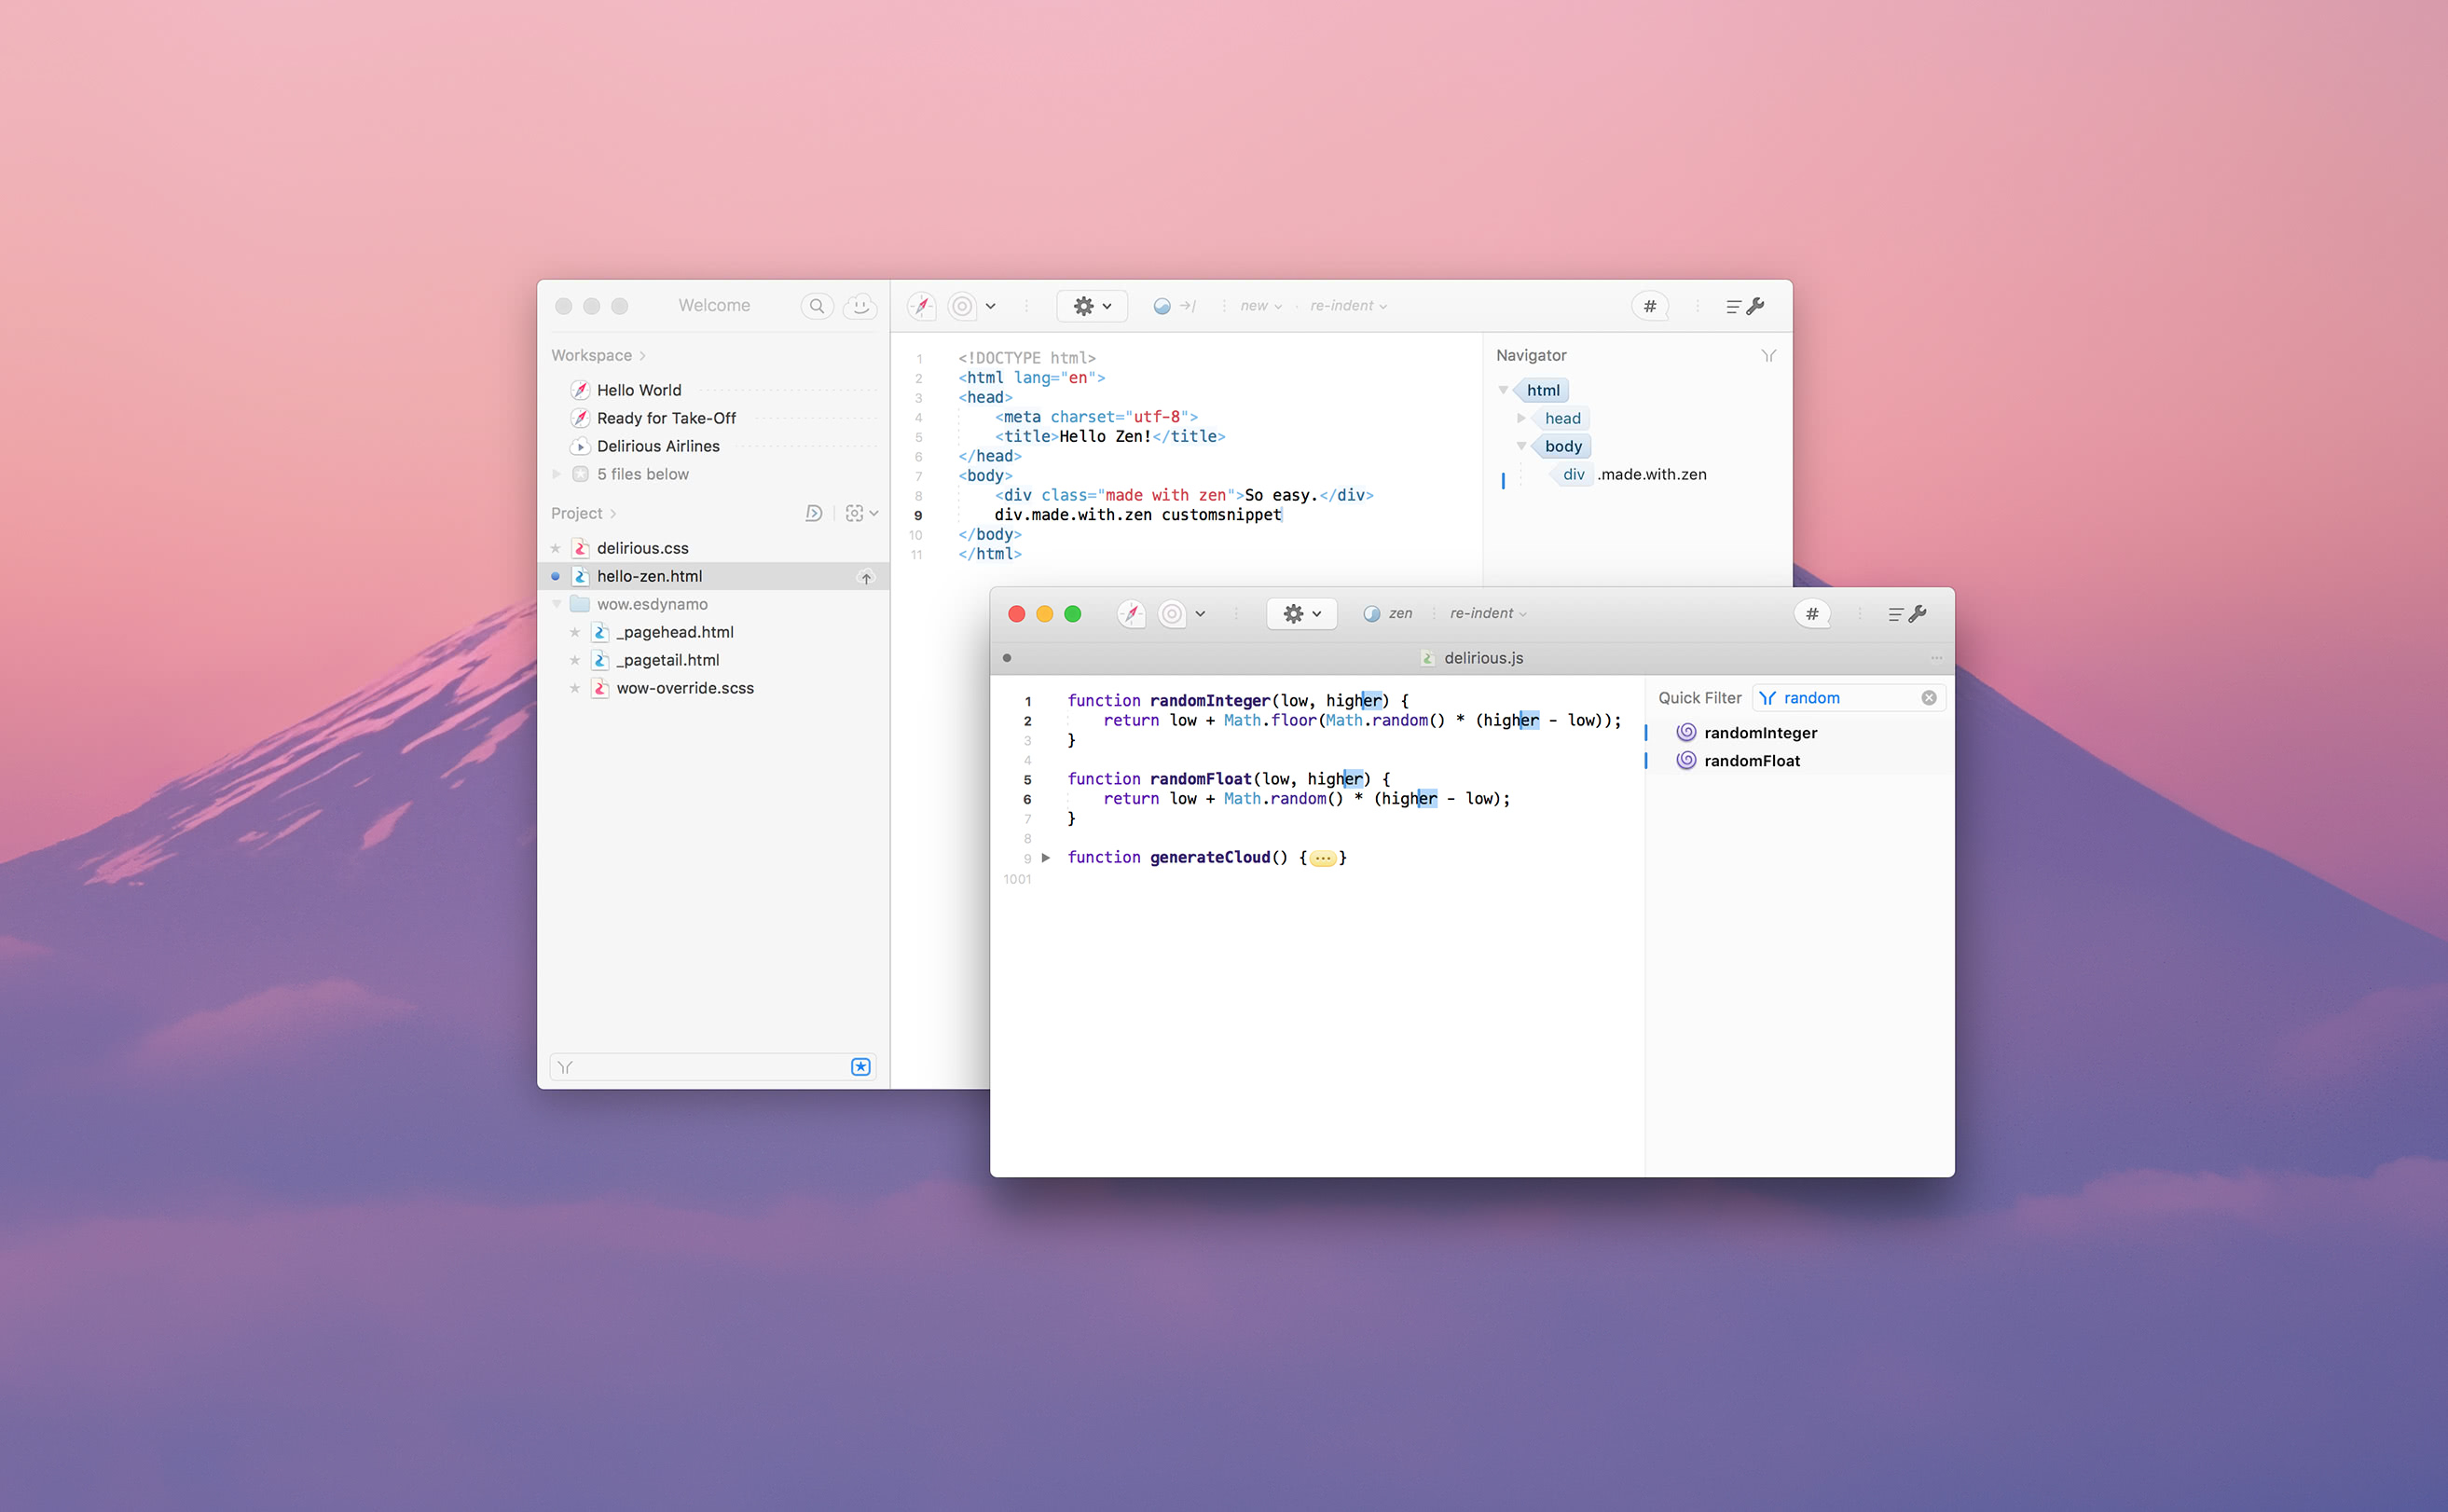Image resolution: width=2448 pixels, height=1512 pixels.
Task: Click the target/focus icon in top toolbar
Action: [x=967, y=308]
